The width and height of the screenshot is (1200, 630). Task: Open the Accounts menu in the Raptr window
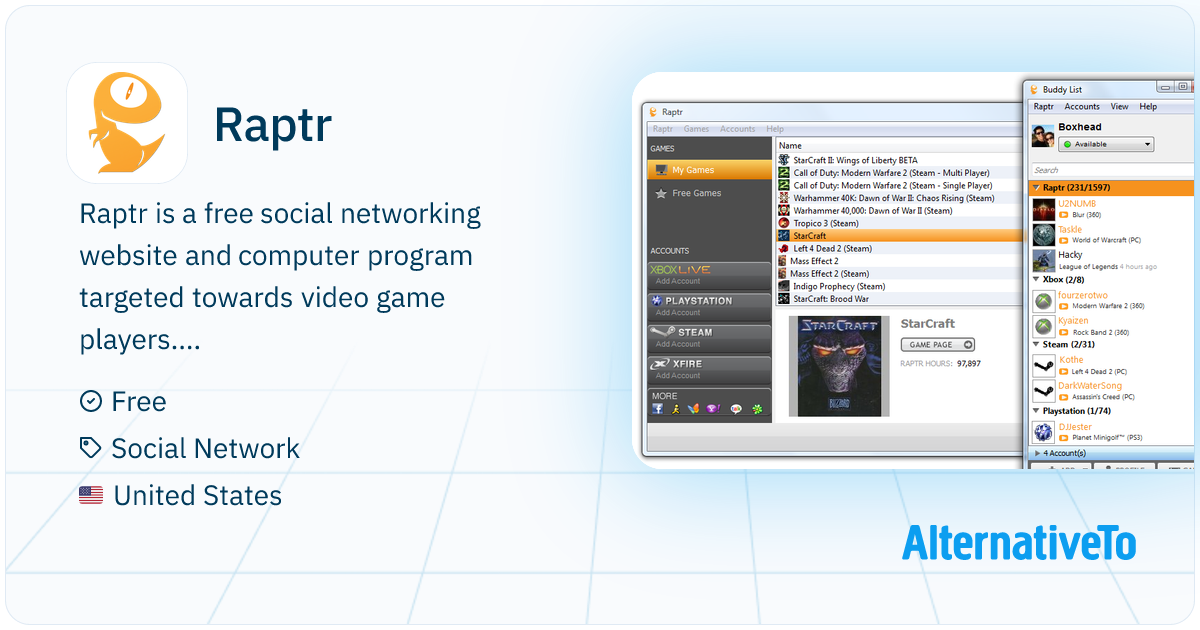738,129
